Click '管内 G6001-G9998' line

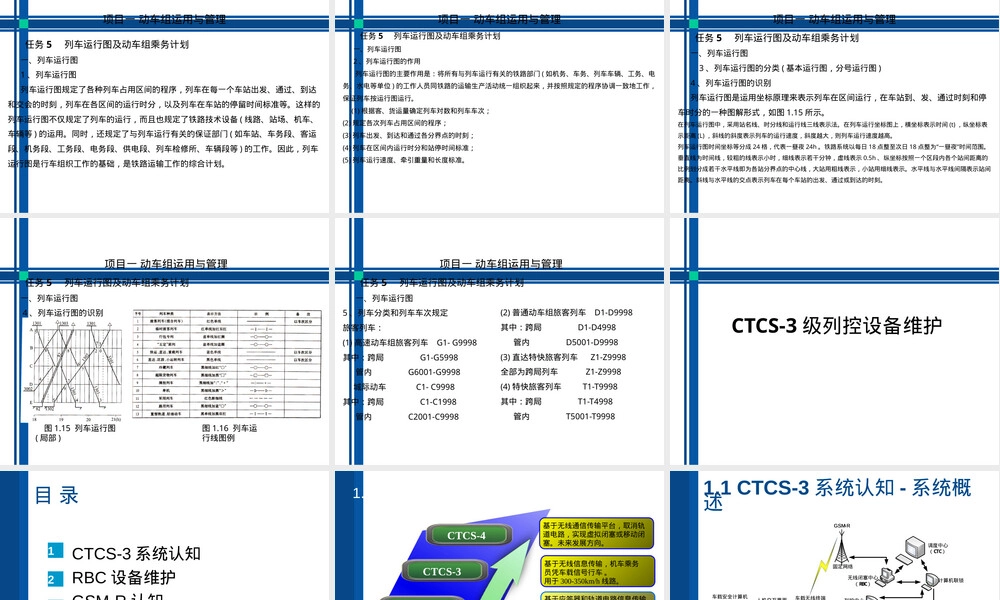[408, 372]
